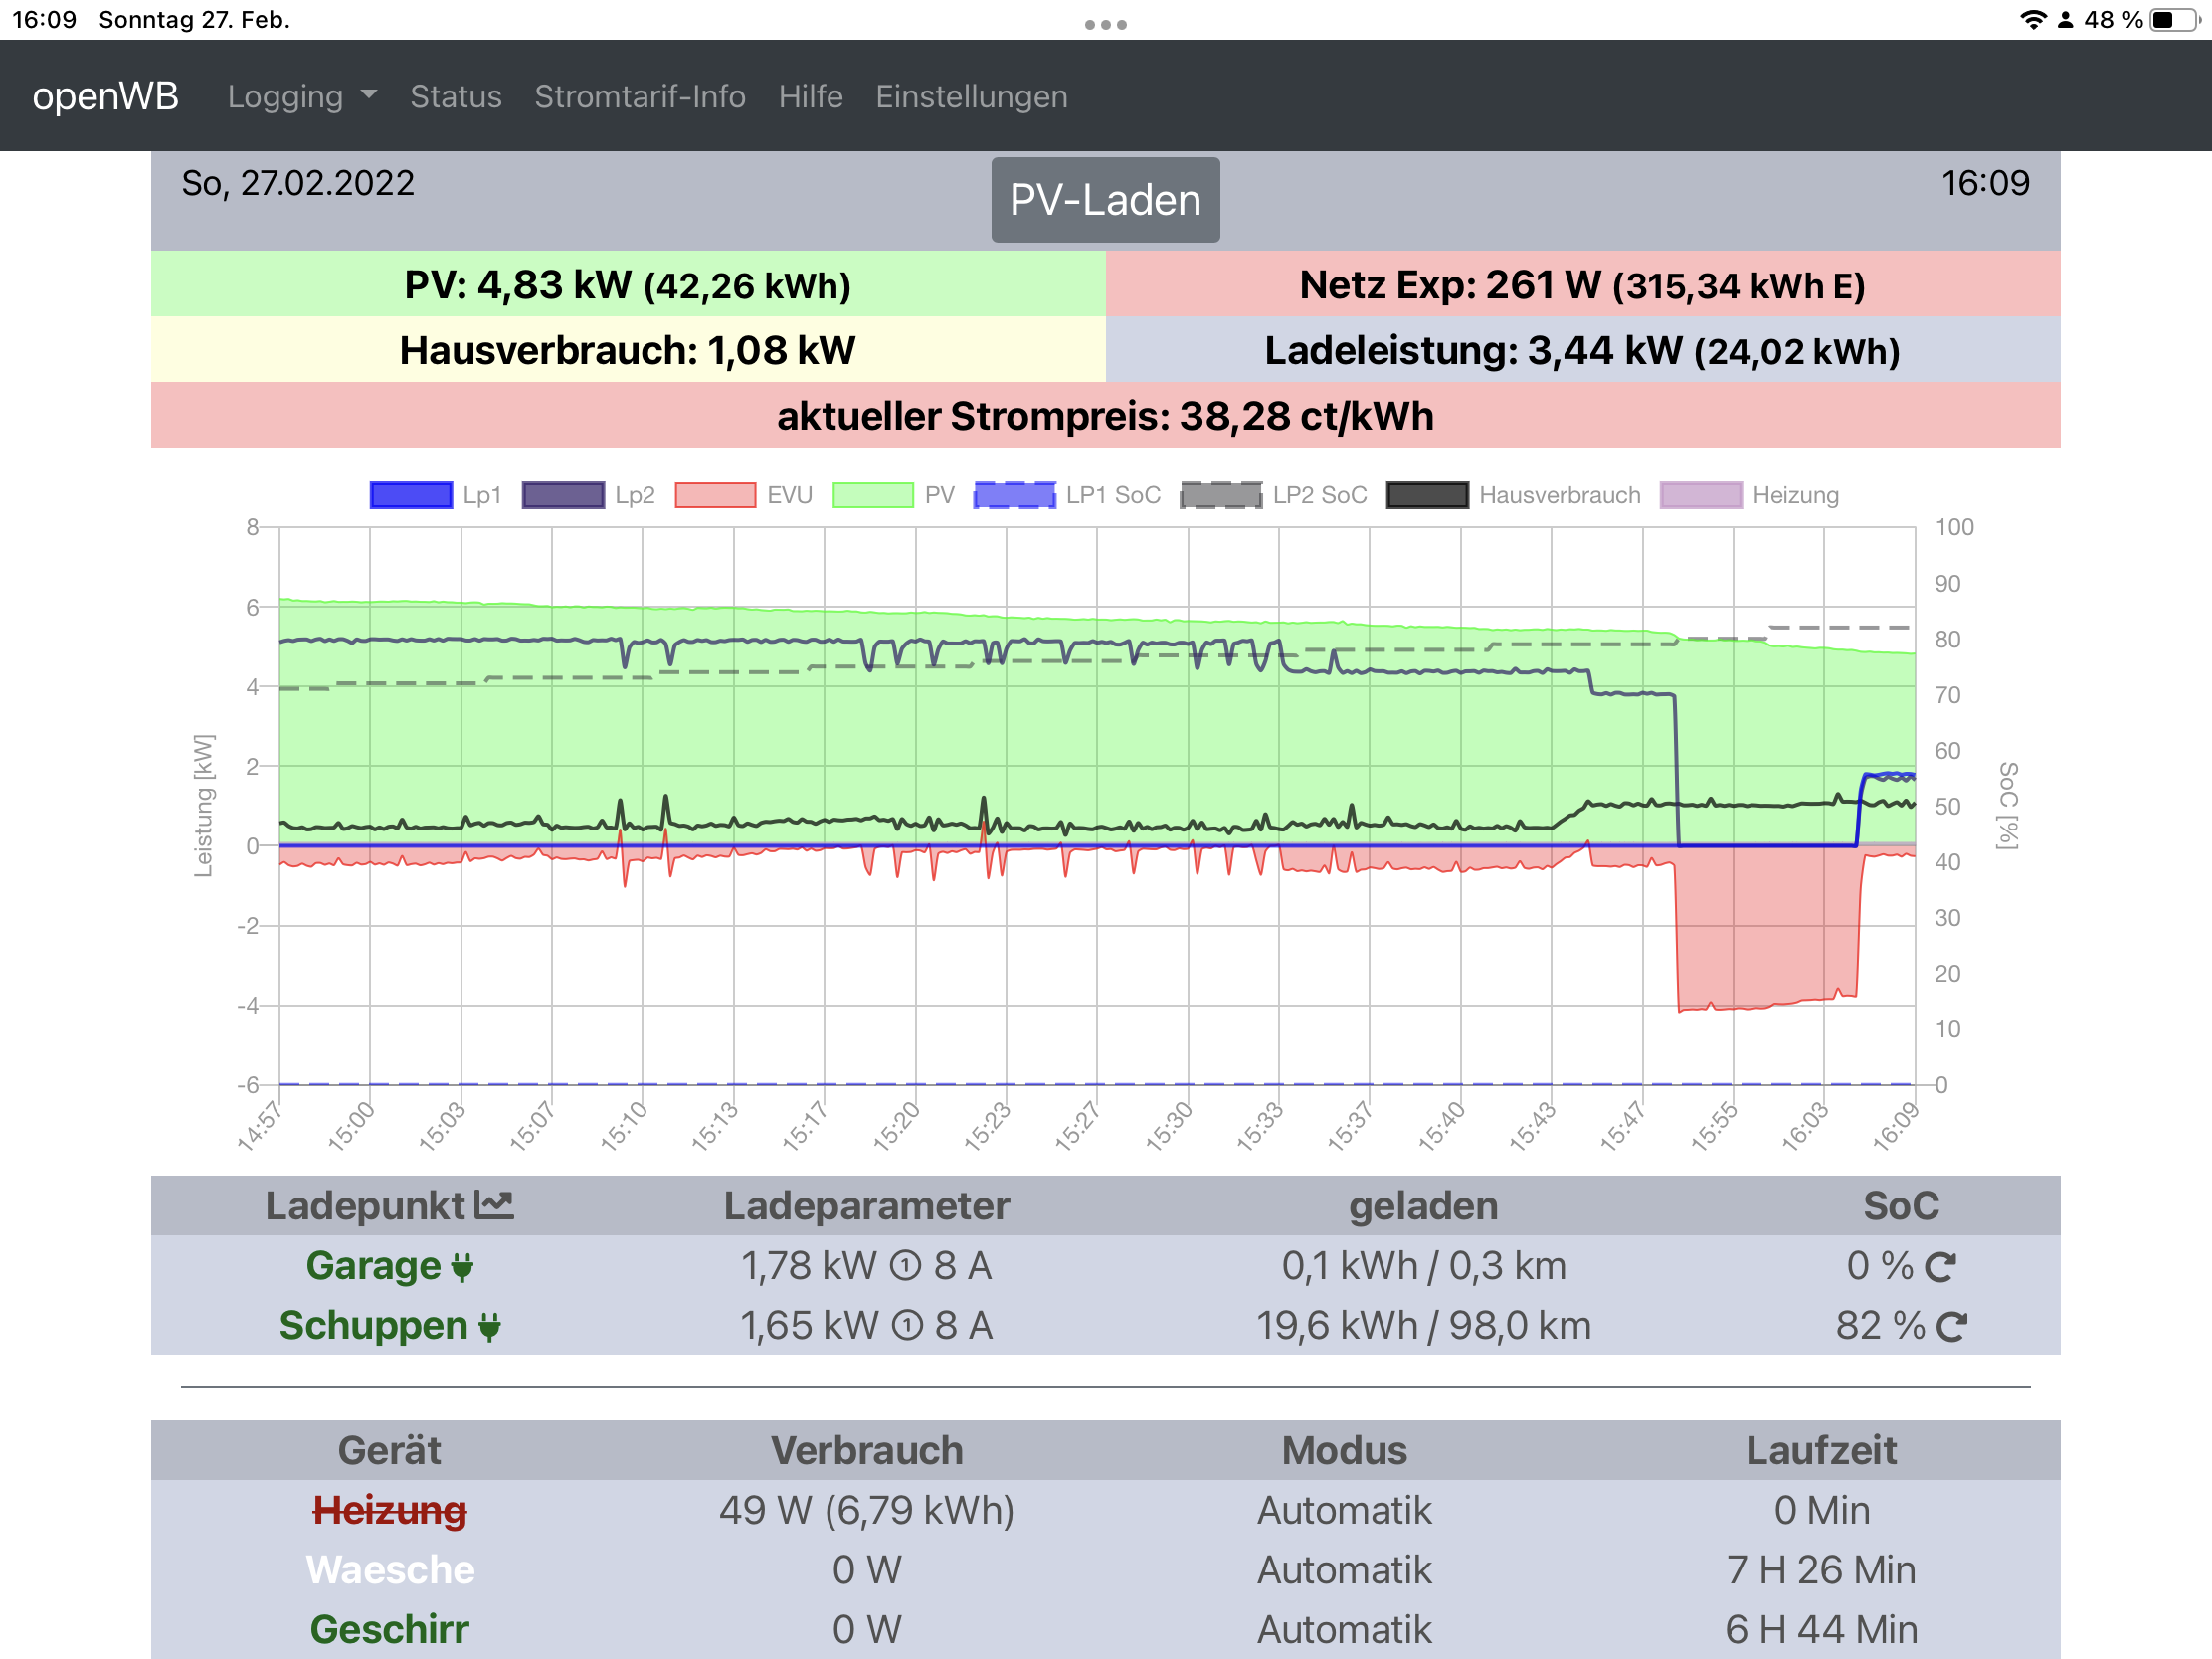Click the chart icon beside Ladepunkt
Image resolution: width=2212 pixels, height=1659 pixels.
tap(494, 1205)
